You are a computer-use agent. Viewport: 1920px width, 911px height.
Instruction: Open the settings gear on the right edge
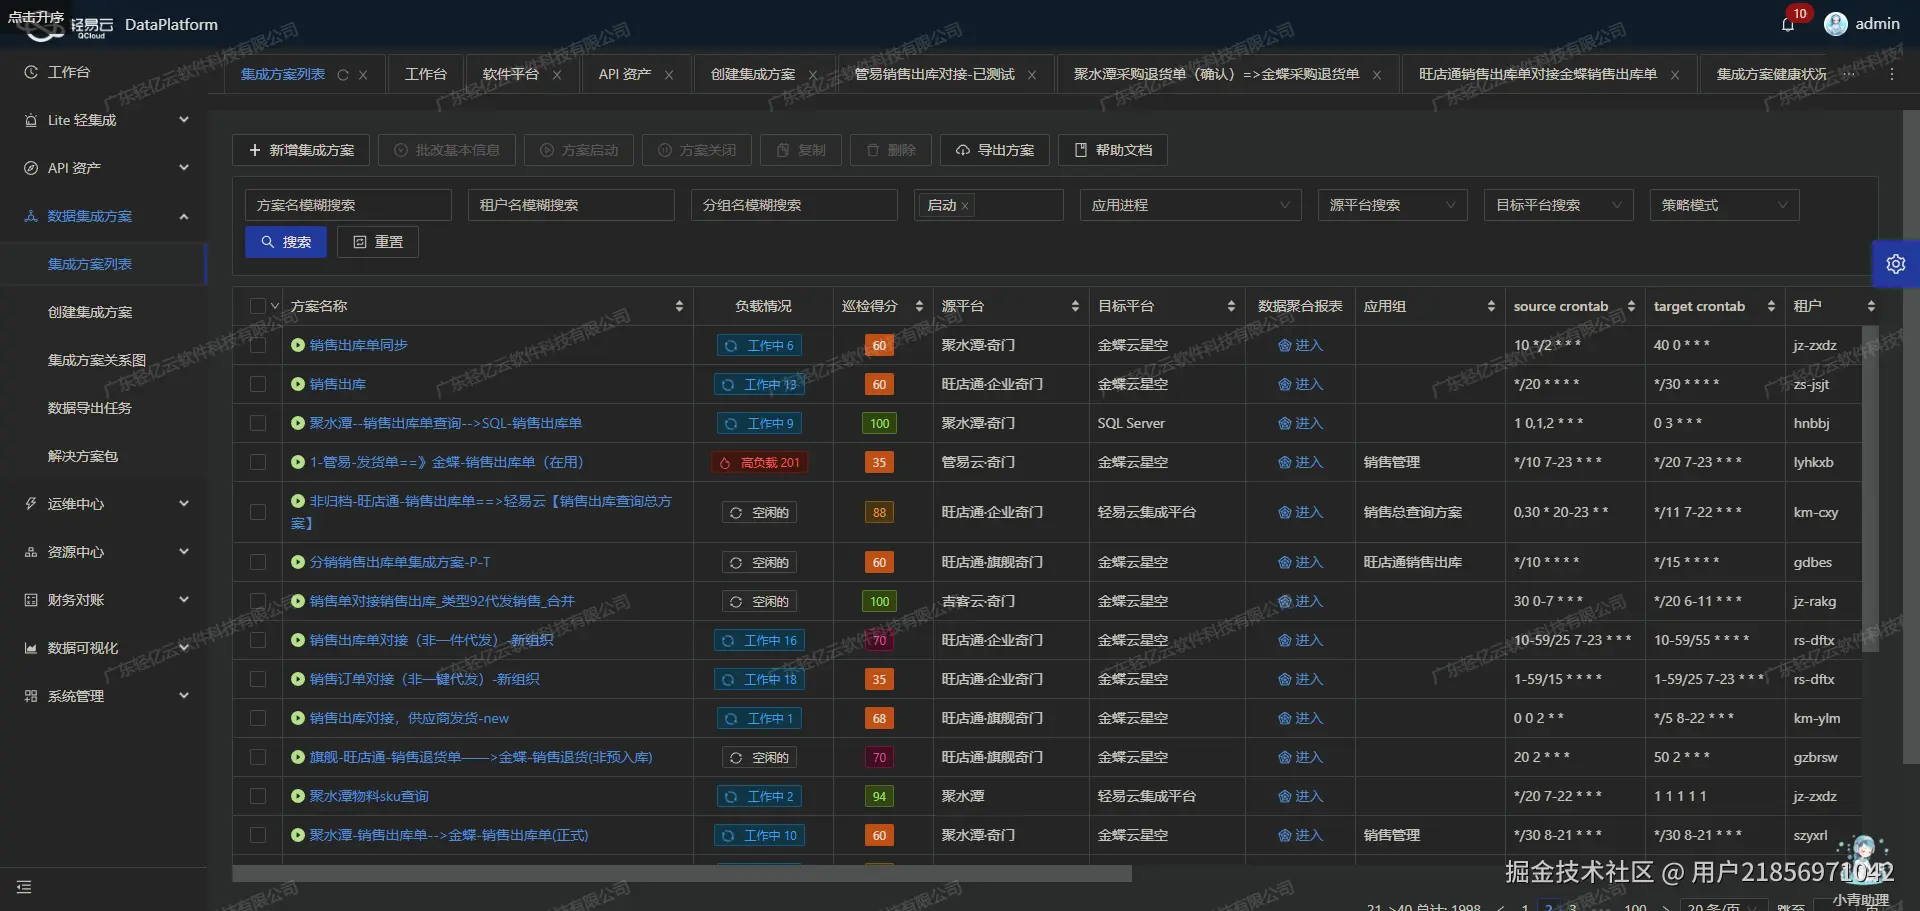[x=1896, y=263]
